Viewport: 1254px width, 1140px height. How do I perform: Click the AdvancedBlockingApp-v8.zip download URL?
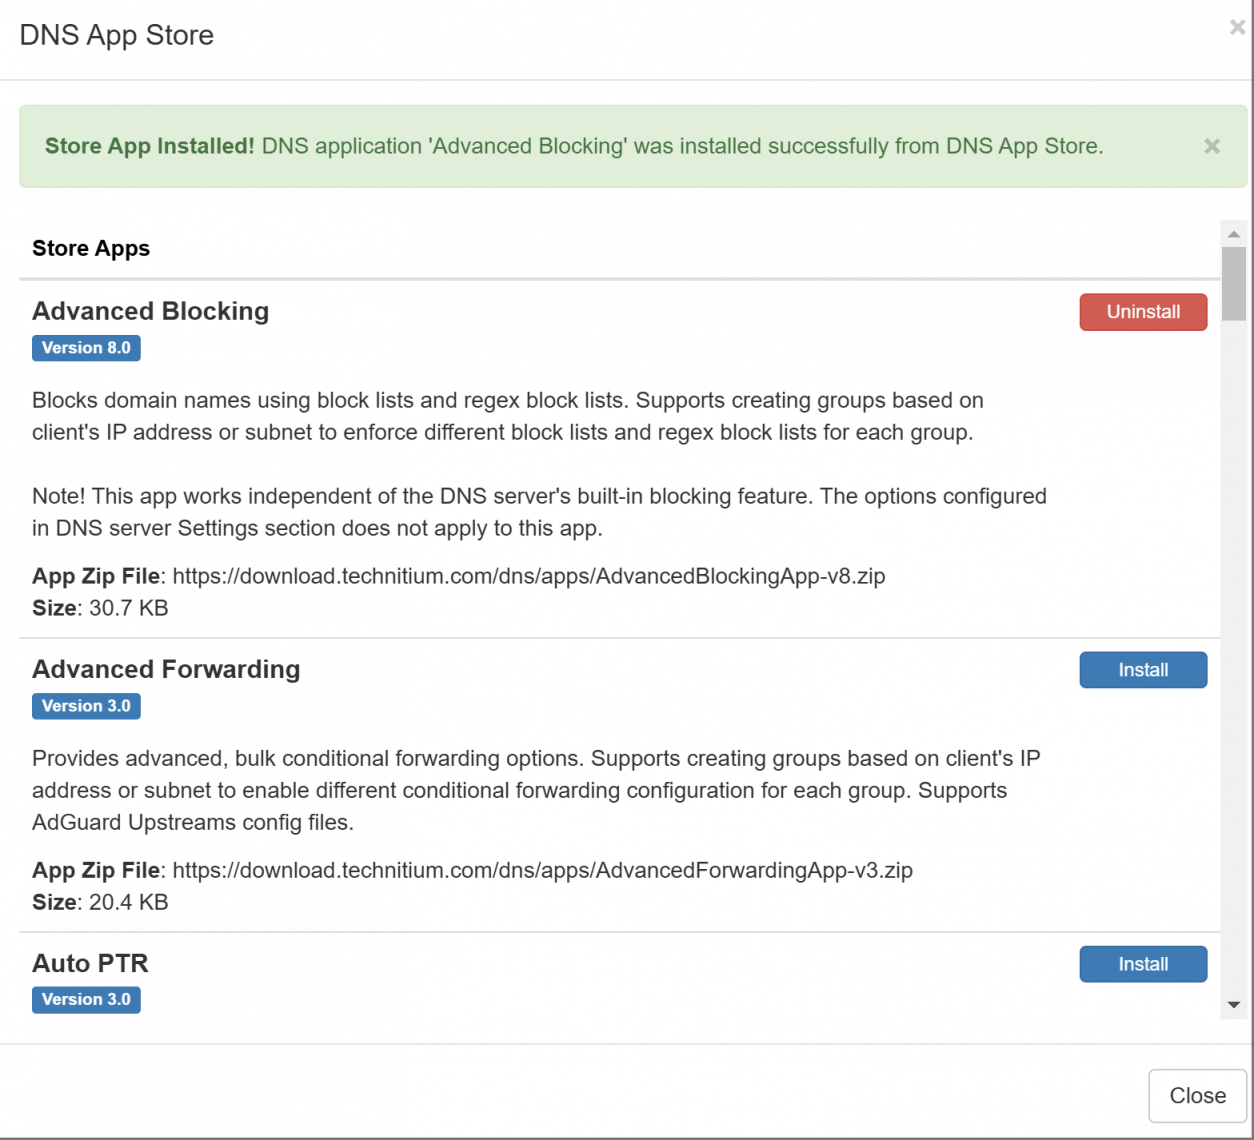tap(528, 576)
